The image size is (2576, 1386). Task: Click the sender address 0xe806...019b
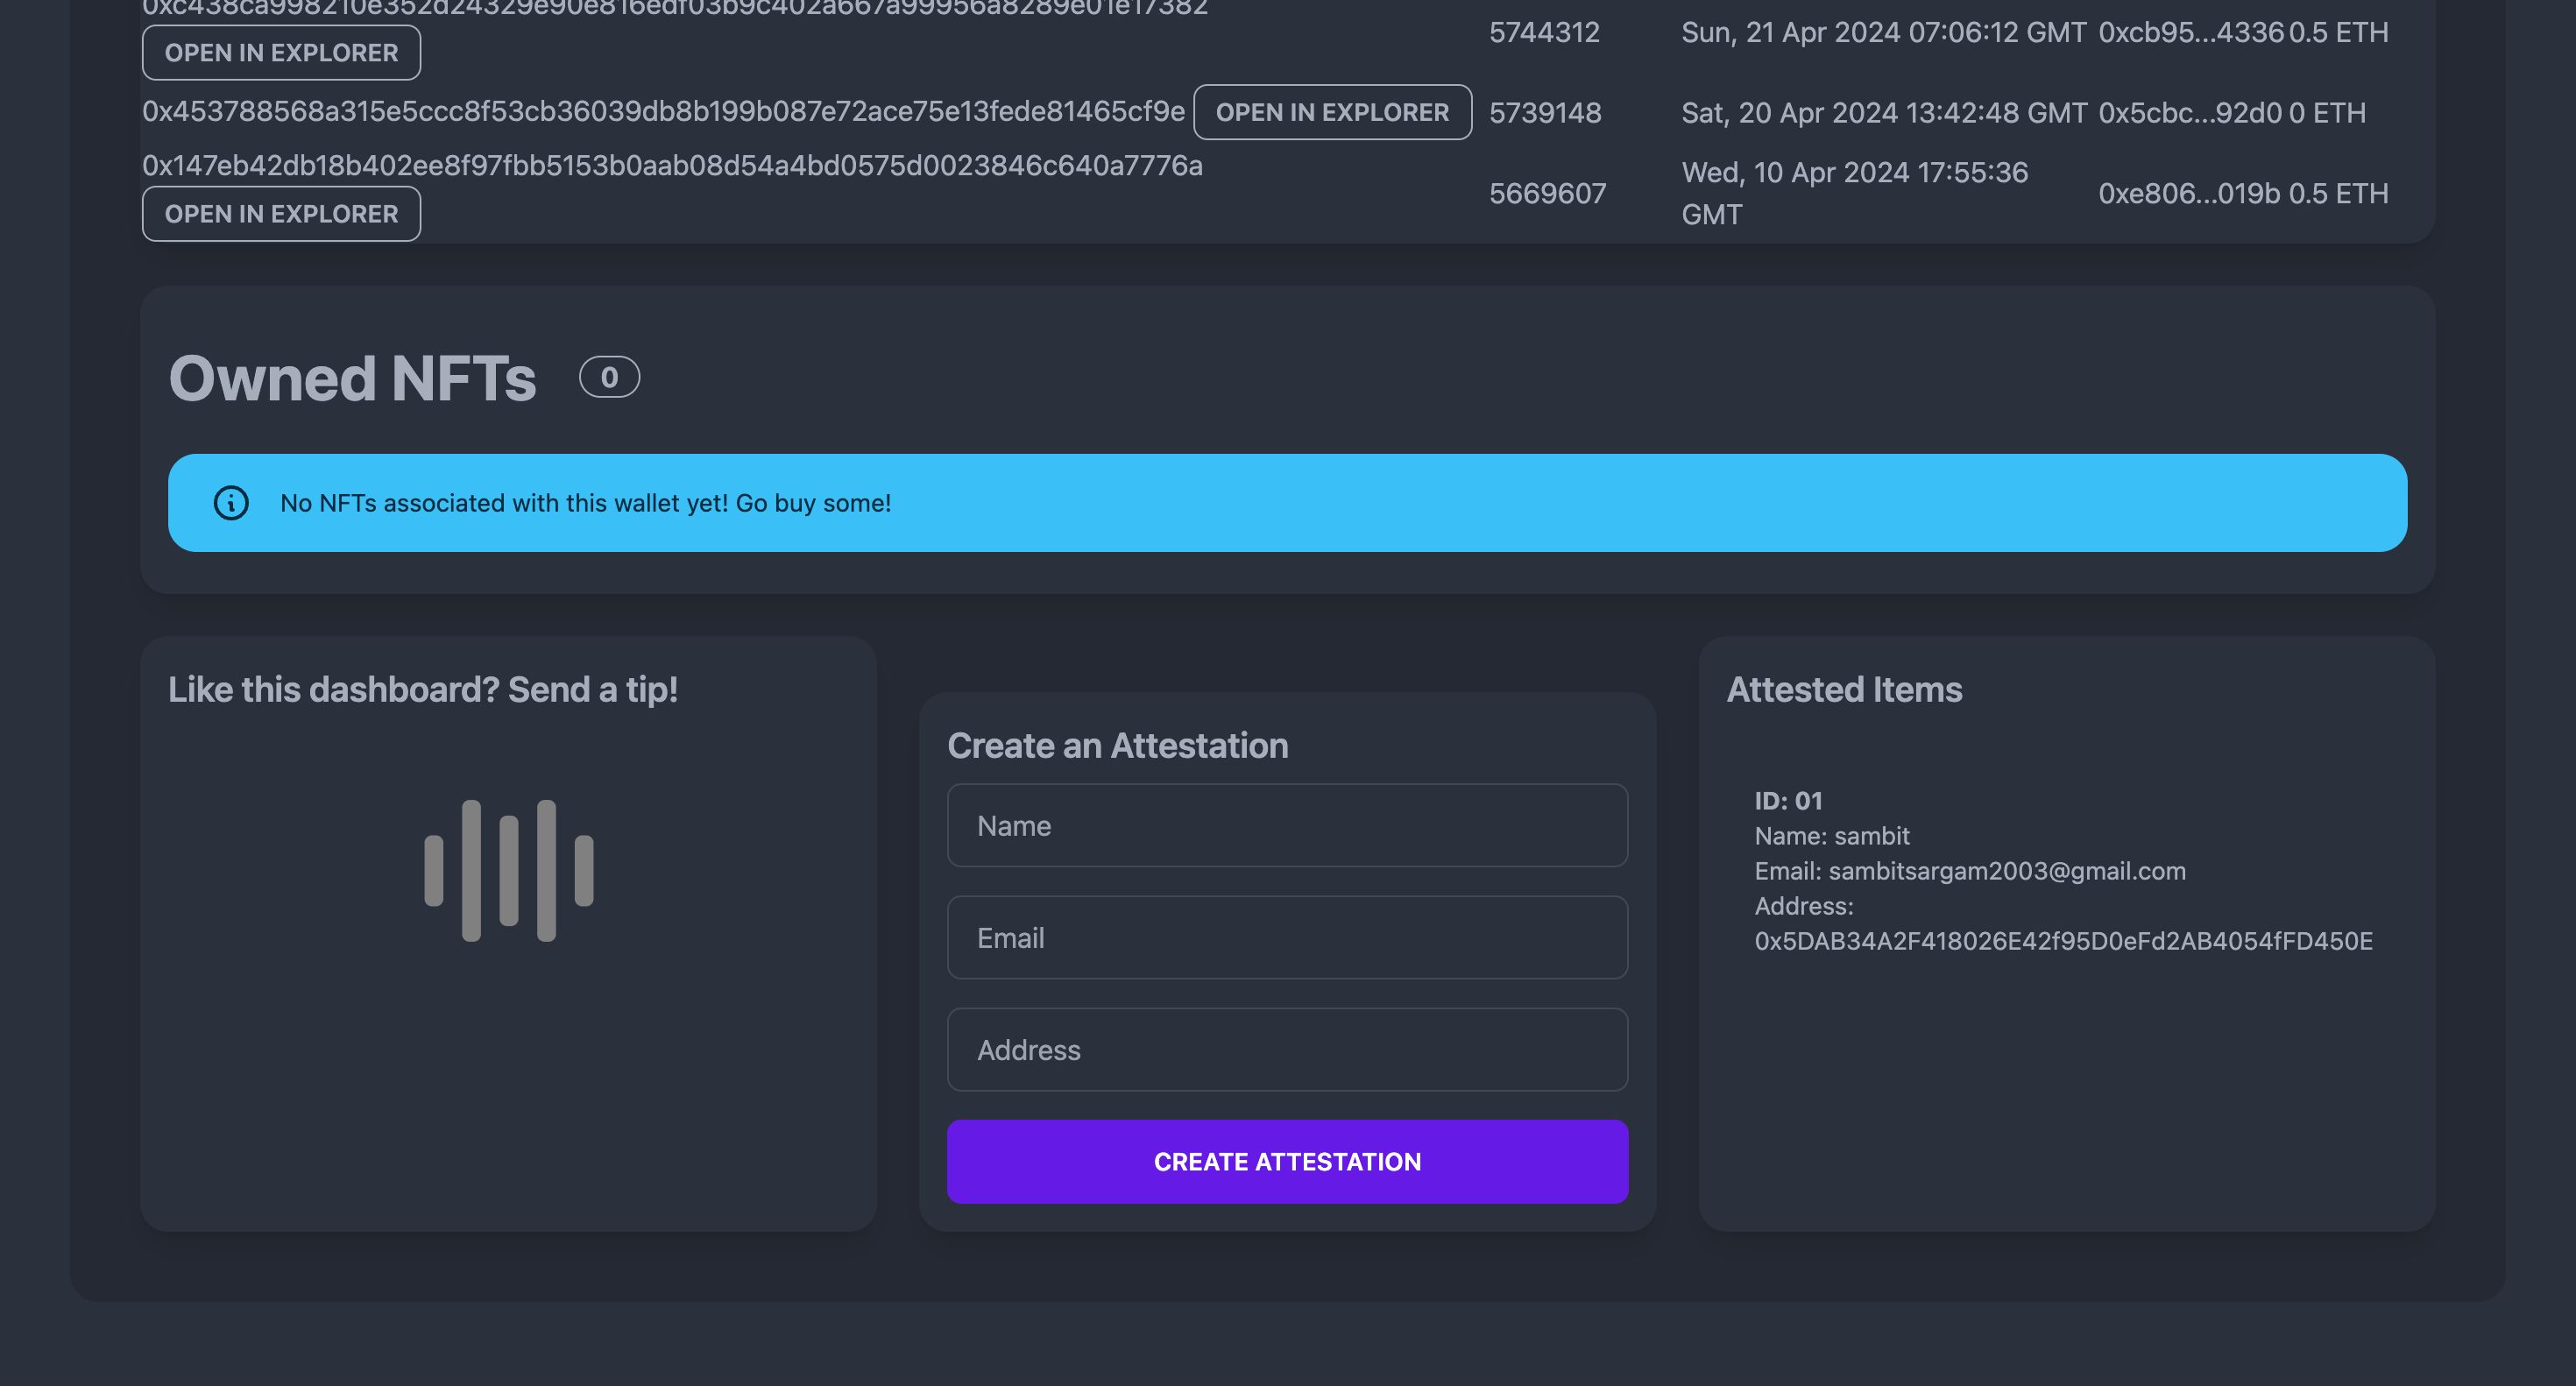point(2189,193)
